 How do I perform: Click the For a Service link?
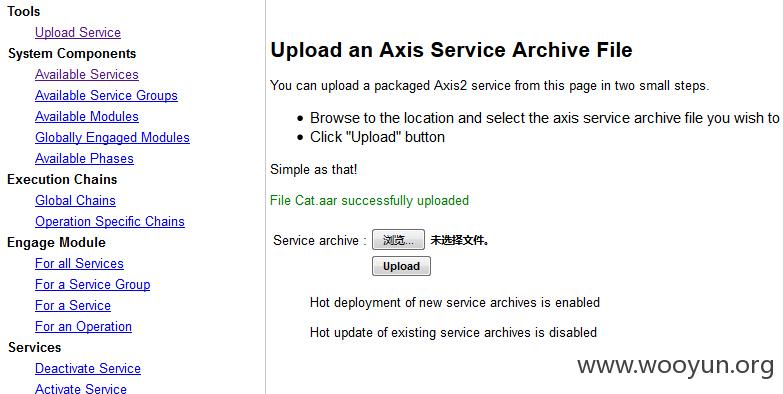73,305
